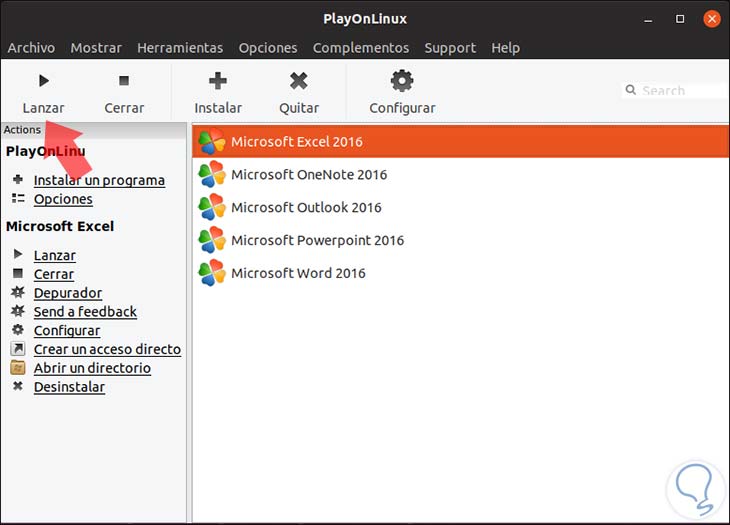730x525 pixels.
Task: Click the Cerrar stop icon in toolbar
Action: point(124,81)
